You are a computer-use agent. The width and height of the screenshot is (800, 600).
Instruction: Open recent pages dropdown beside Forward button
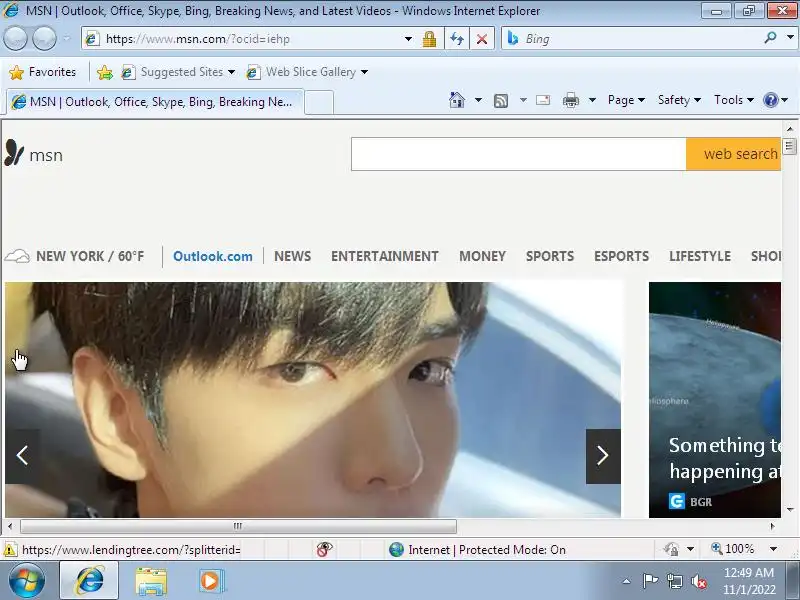67,39
